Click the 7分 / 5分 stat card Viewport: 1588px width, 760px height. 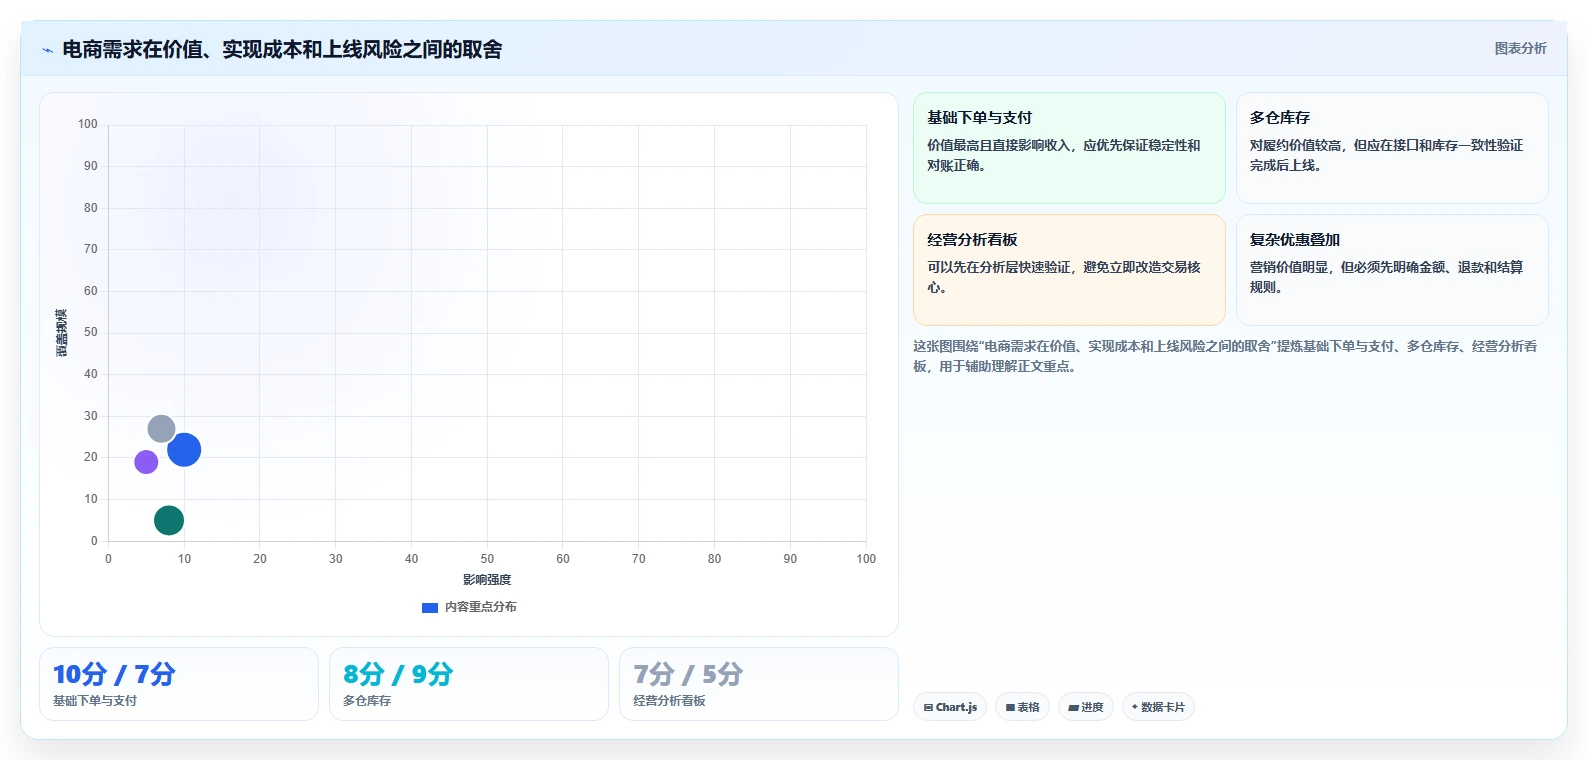[759, 684]
